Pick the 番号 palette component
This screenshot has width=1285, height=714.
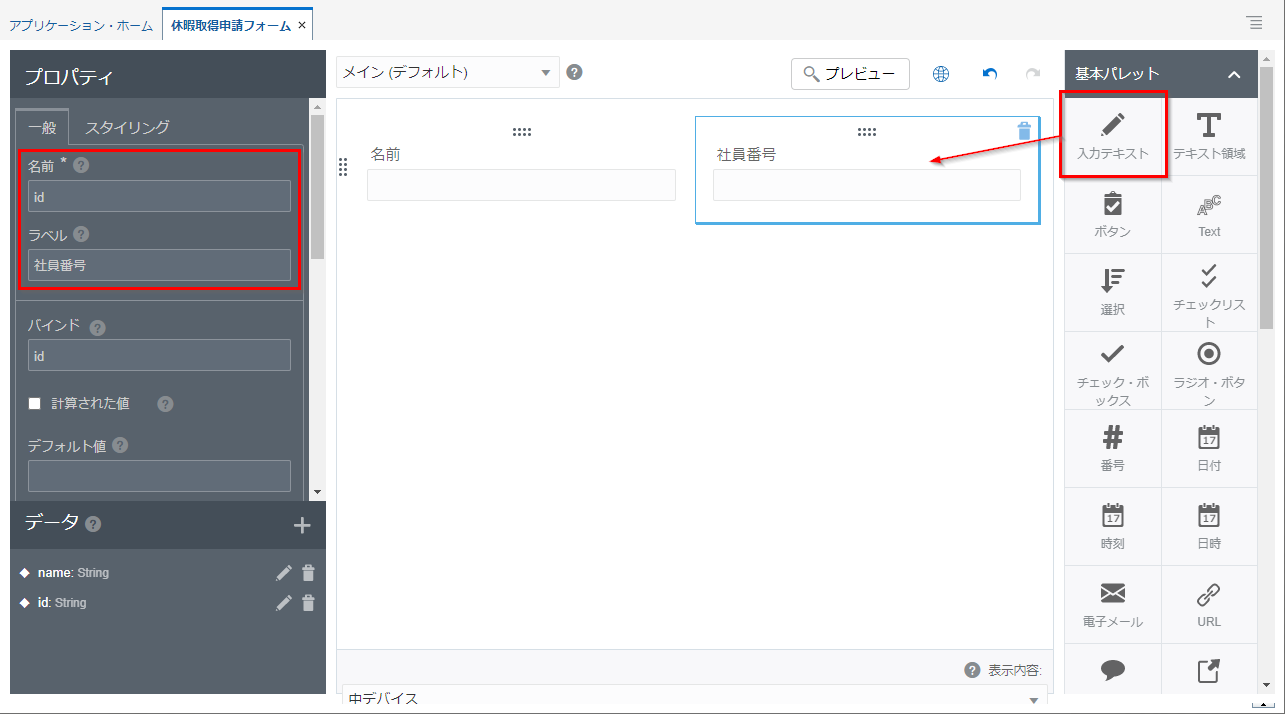pyautogui.click(x=1112, y=448)
